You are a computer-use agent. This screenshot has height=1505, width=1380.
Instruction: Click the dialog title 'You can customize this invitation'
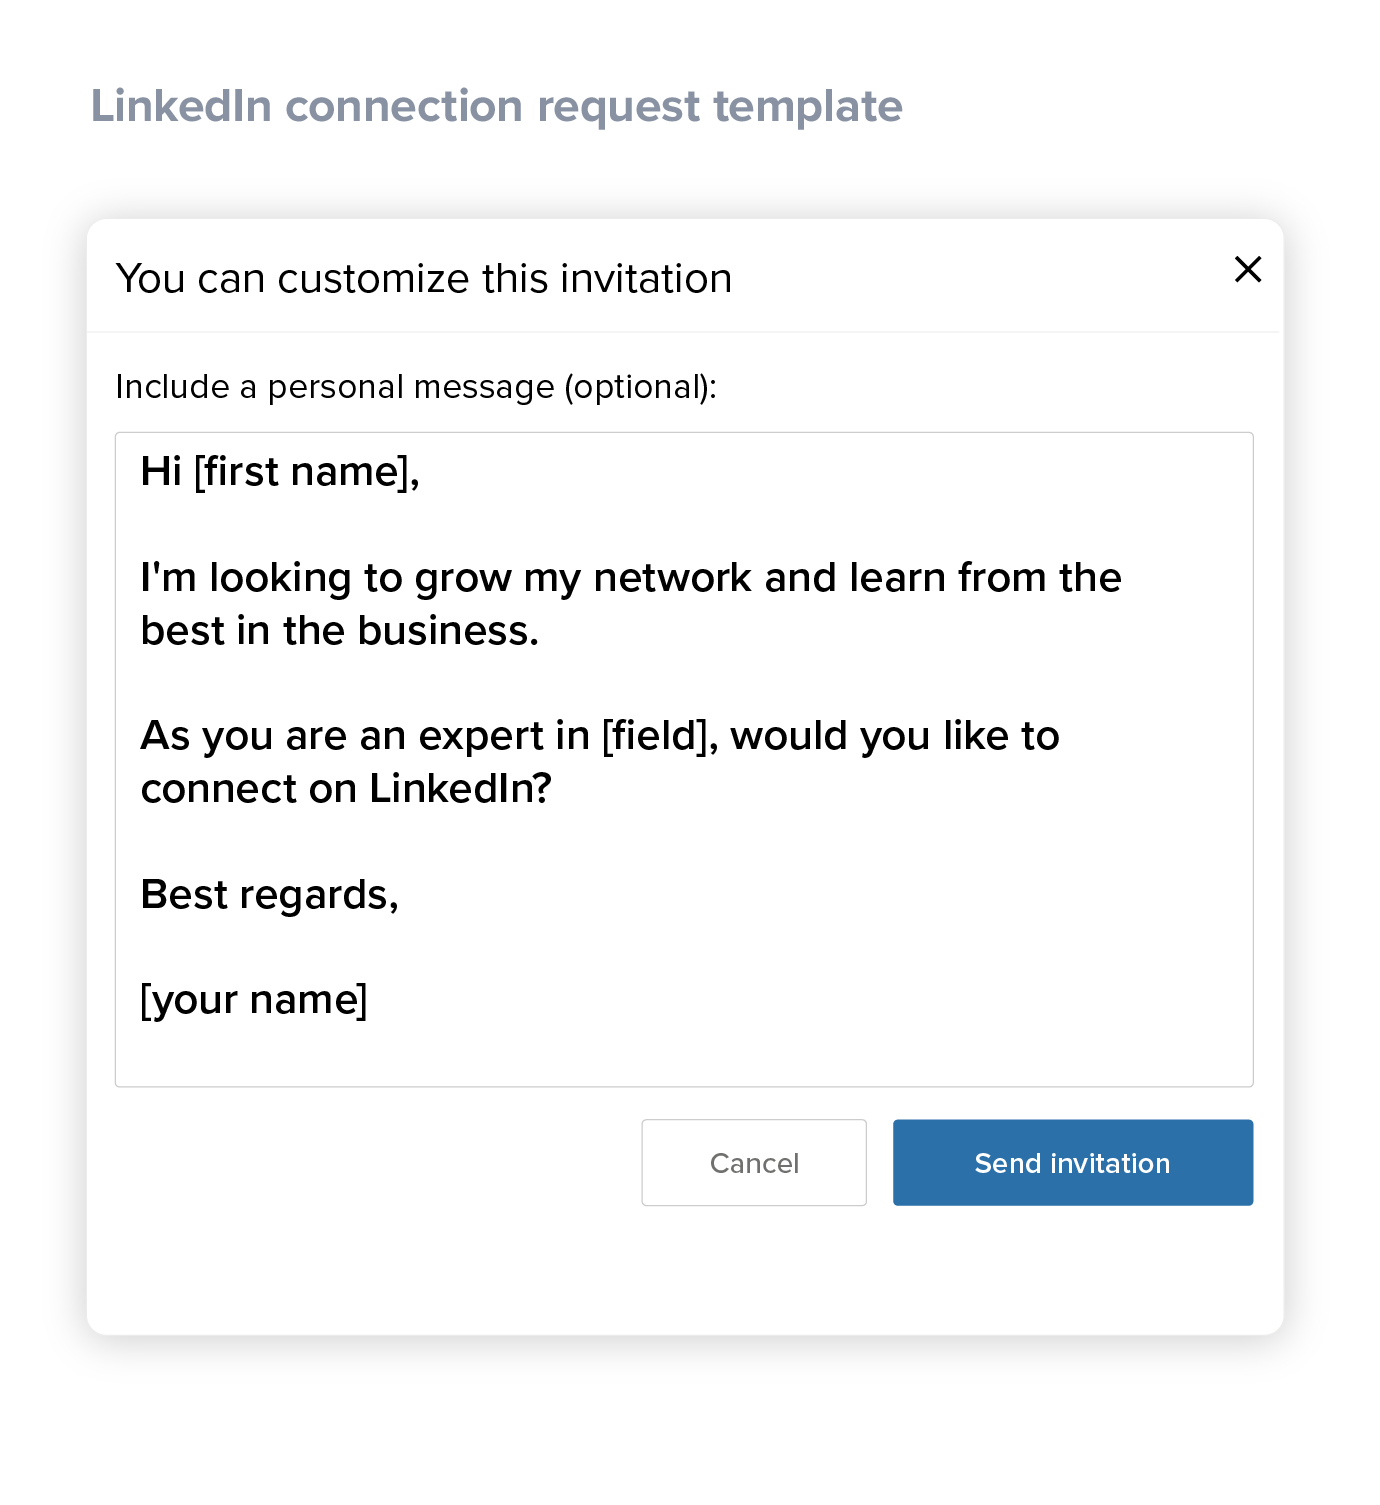(424, 279)
